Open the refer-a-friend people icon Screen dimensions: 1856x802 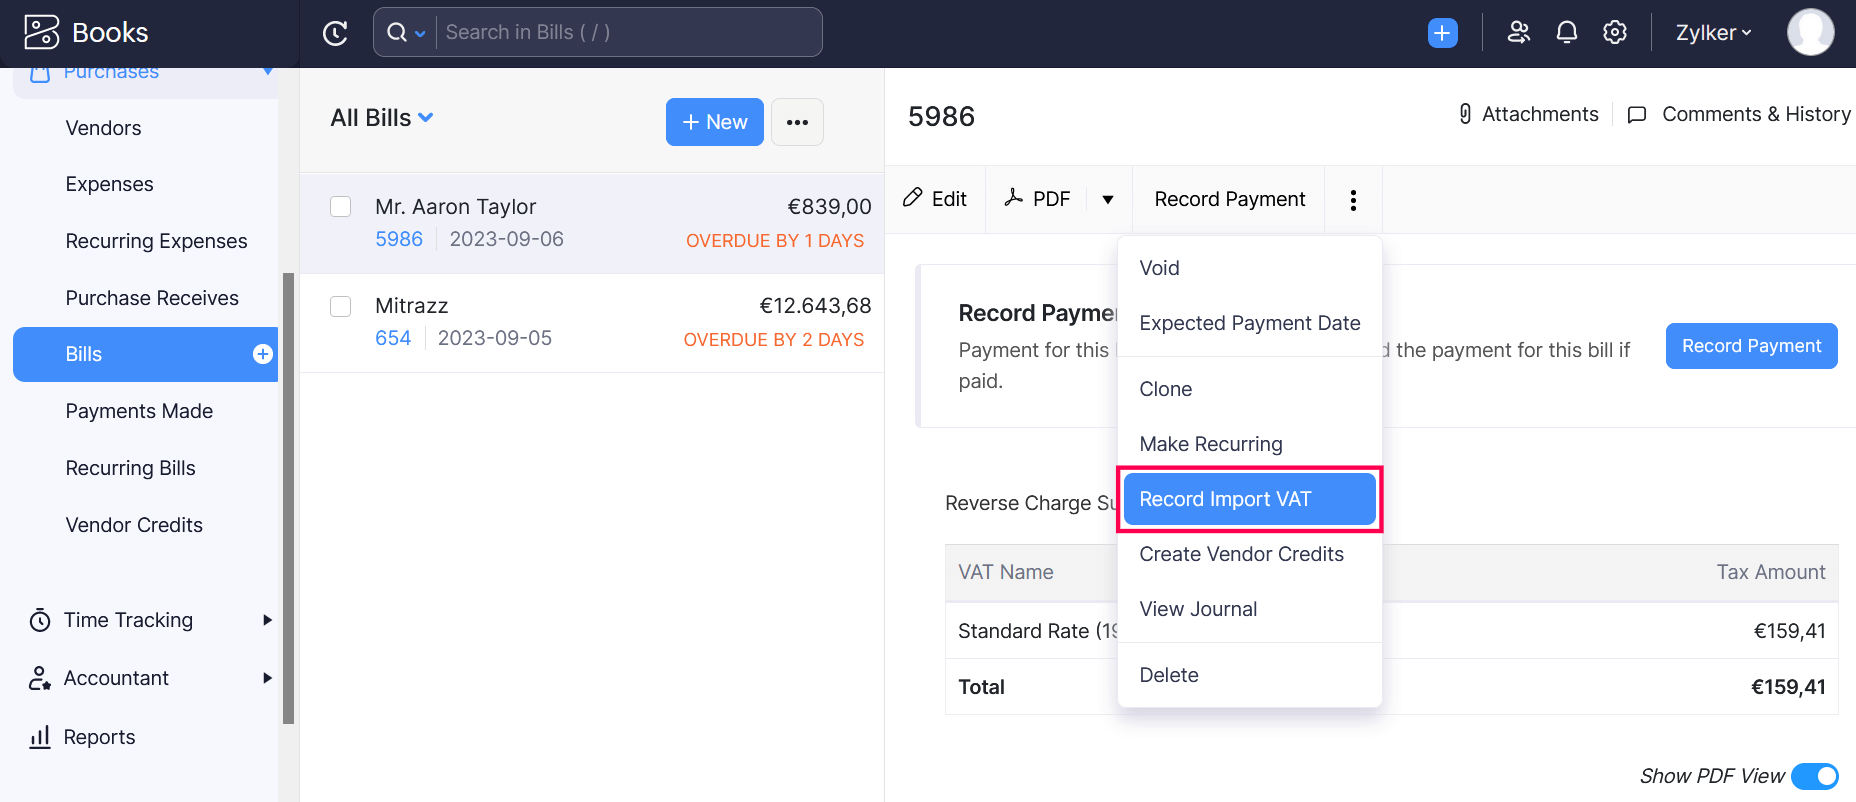pyautogui.click(x=1518, y=33)
